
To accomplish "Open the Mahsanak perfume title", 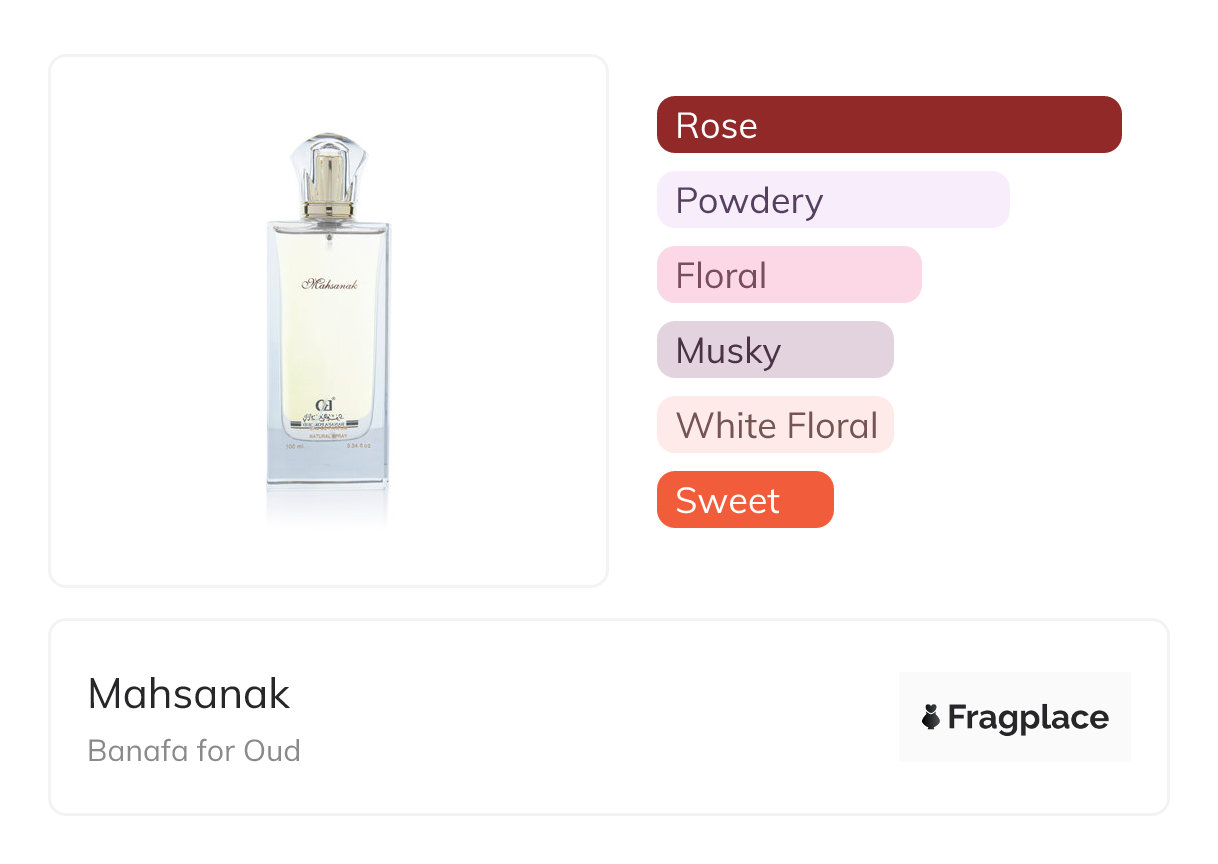I will pyautogui.click(x=189, y=694).
